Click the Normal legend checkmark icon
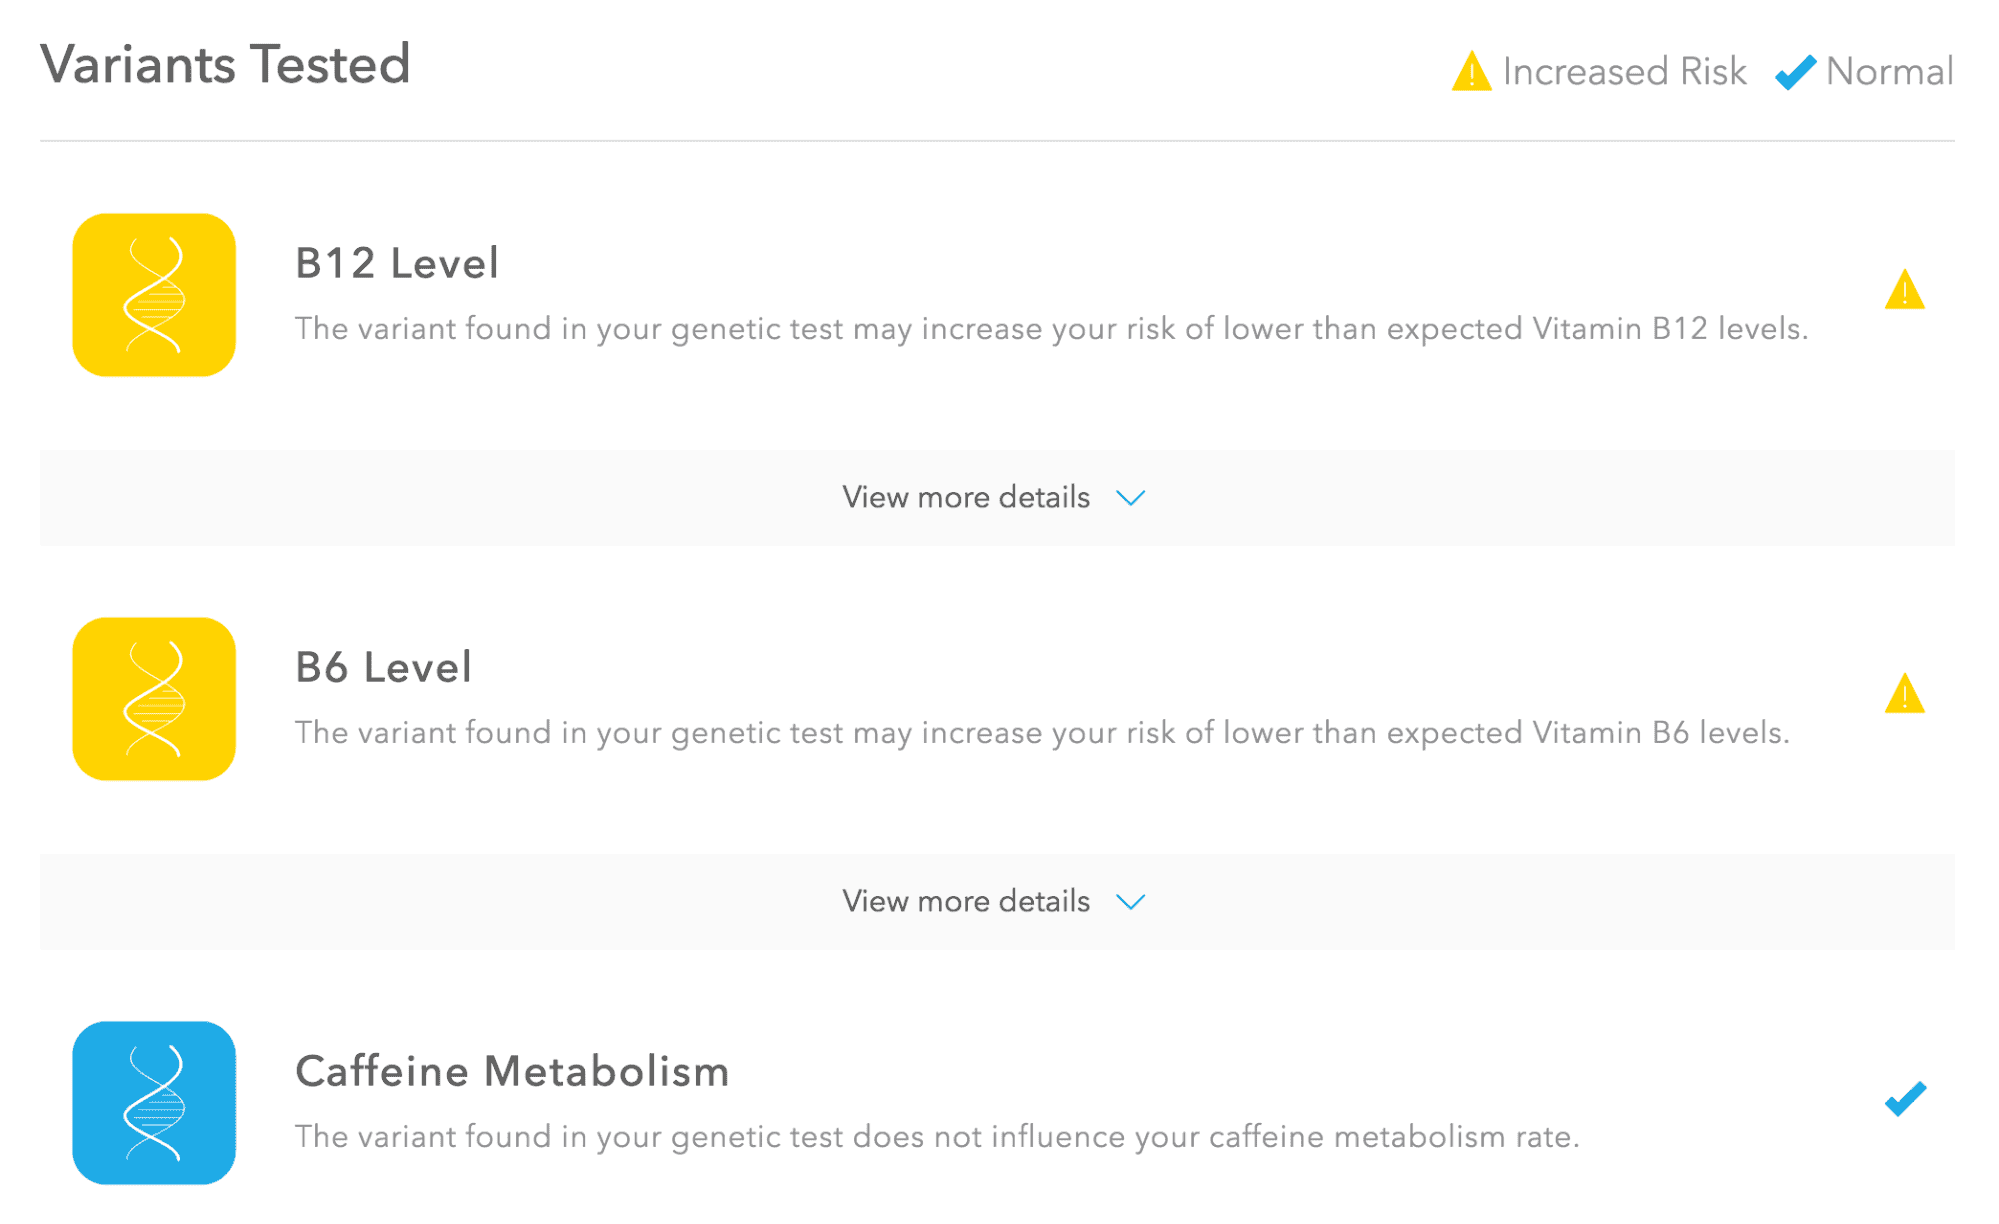 pyautogui.click(x=1795, y=72)
